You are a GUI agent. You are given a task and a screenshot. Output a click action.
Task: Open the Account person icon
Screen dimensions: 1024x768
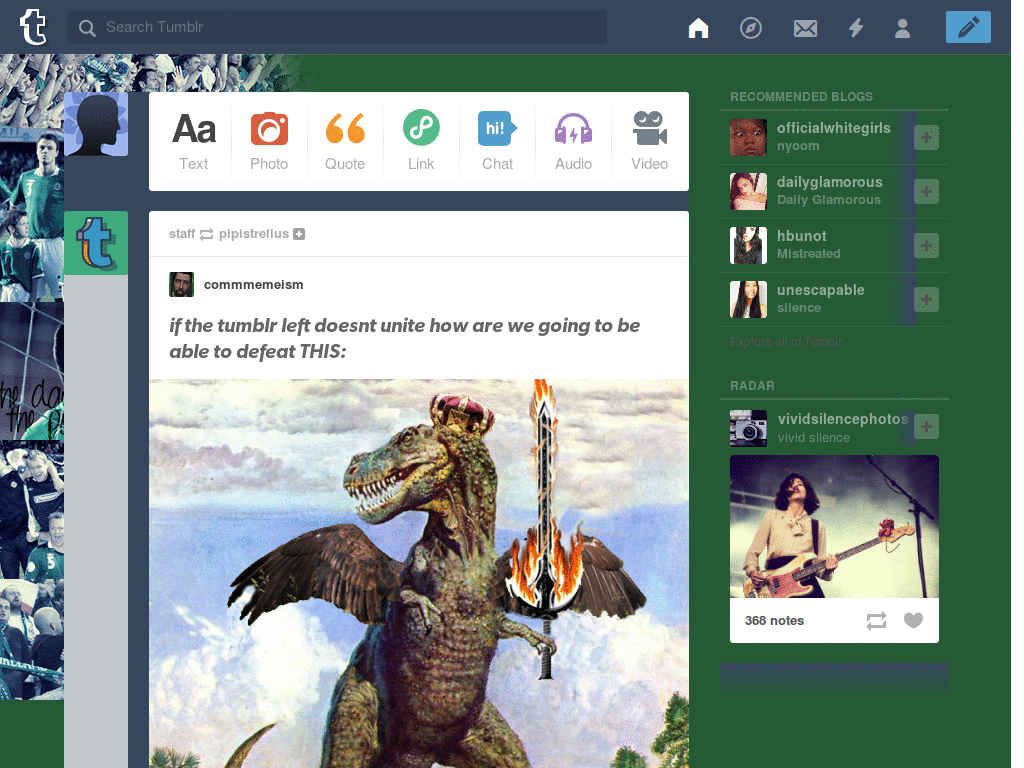point(902,28)
